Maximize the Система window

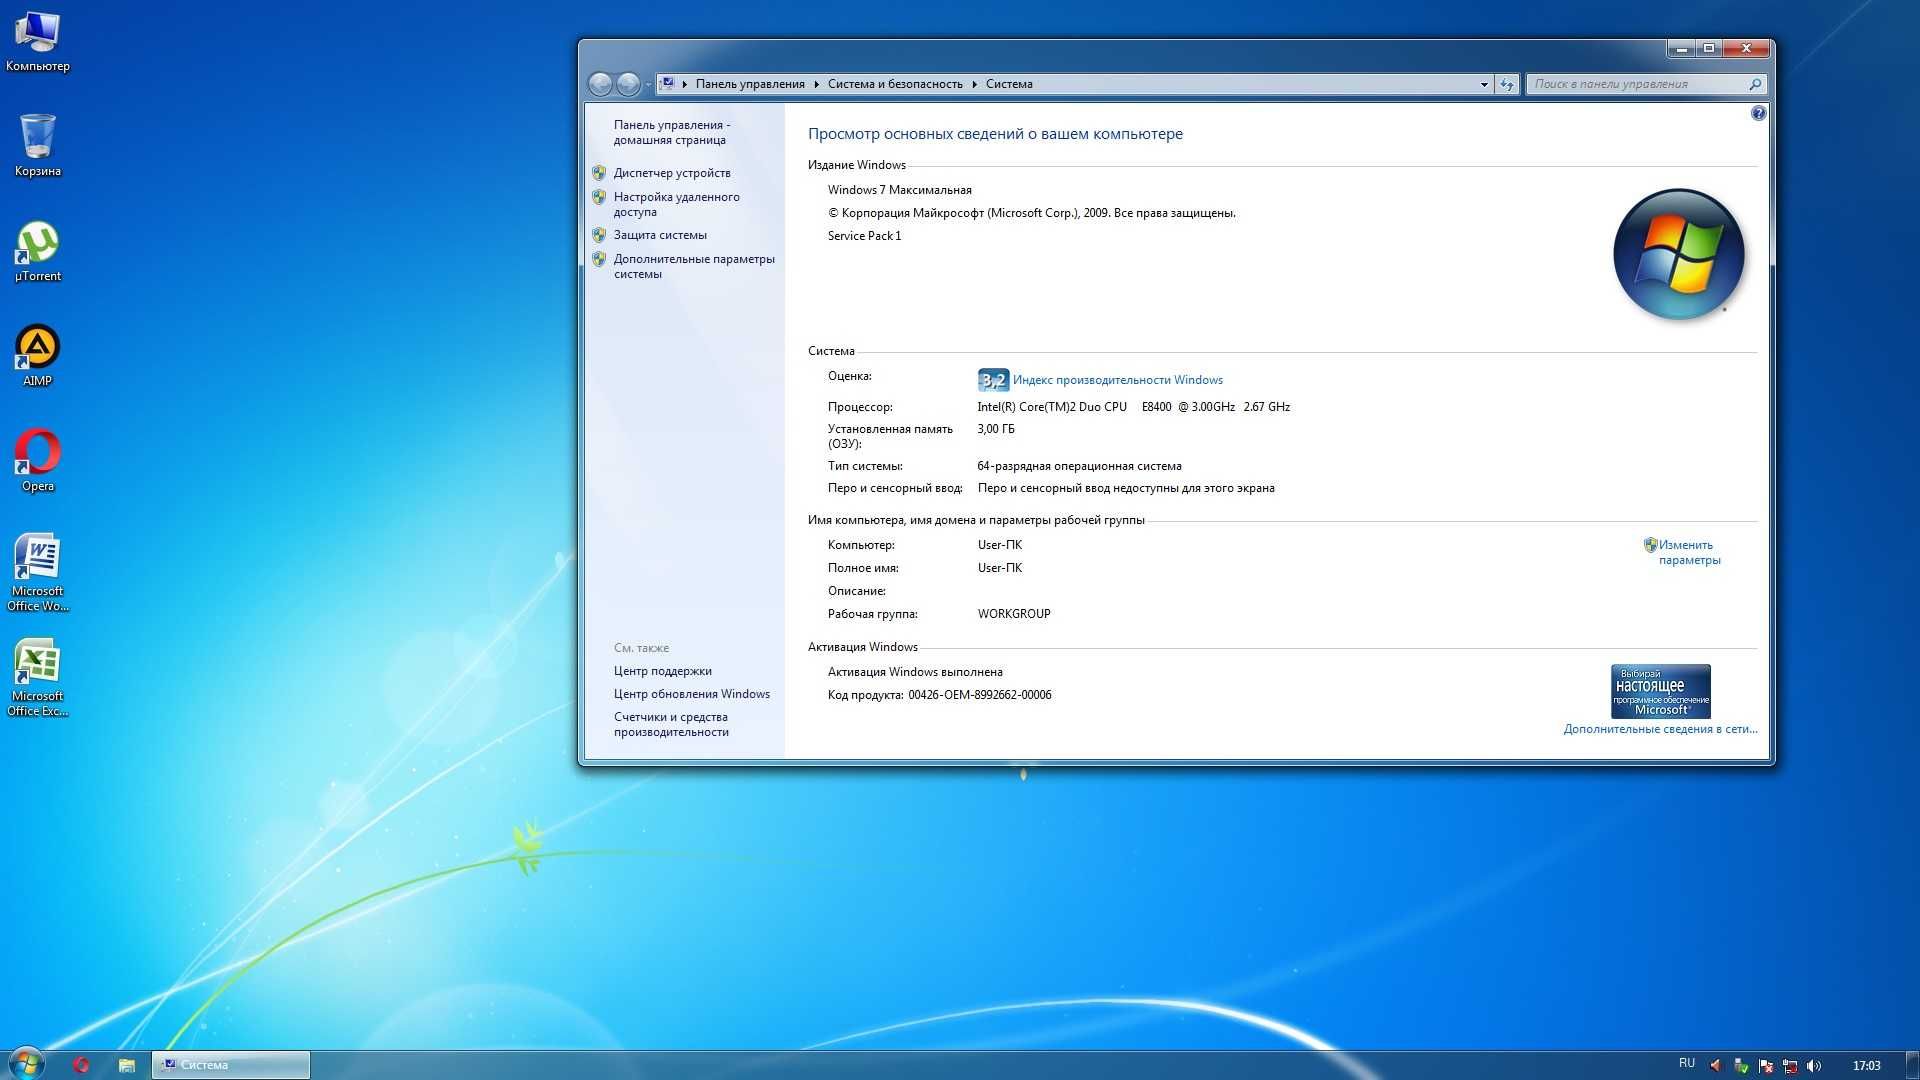pyautogui.click(x=1709, y=48)
